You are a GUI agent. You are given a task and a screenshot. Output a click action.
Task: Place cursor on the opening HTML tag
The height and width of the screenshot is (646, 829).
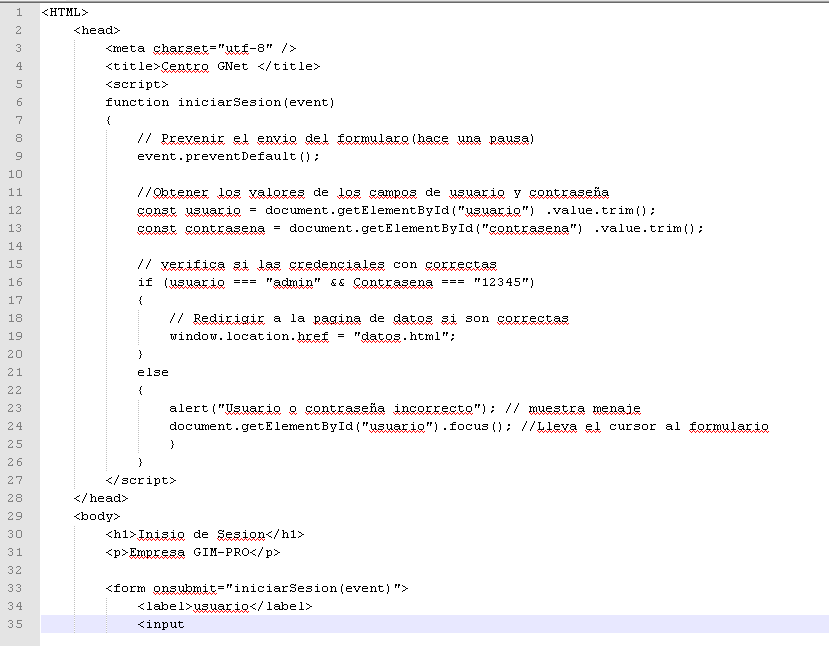(x=65, y=12)
